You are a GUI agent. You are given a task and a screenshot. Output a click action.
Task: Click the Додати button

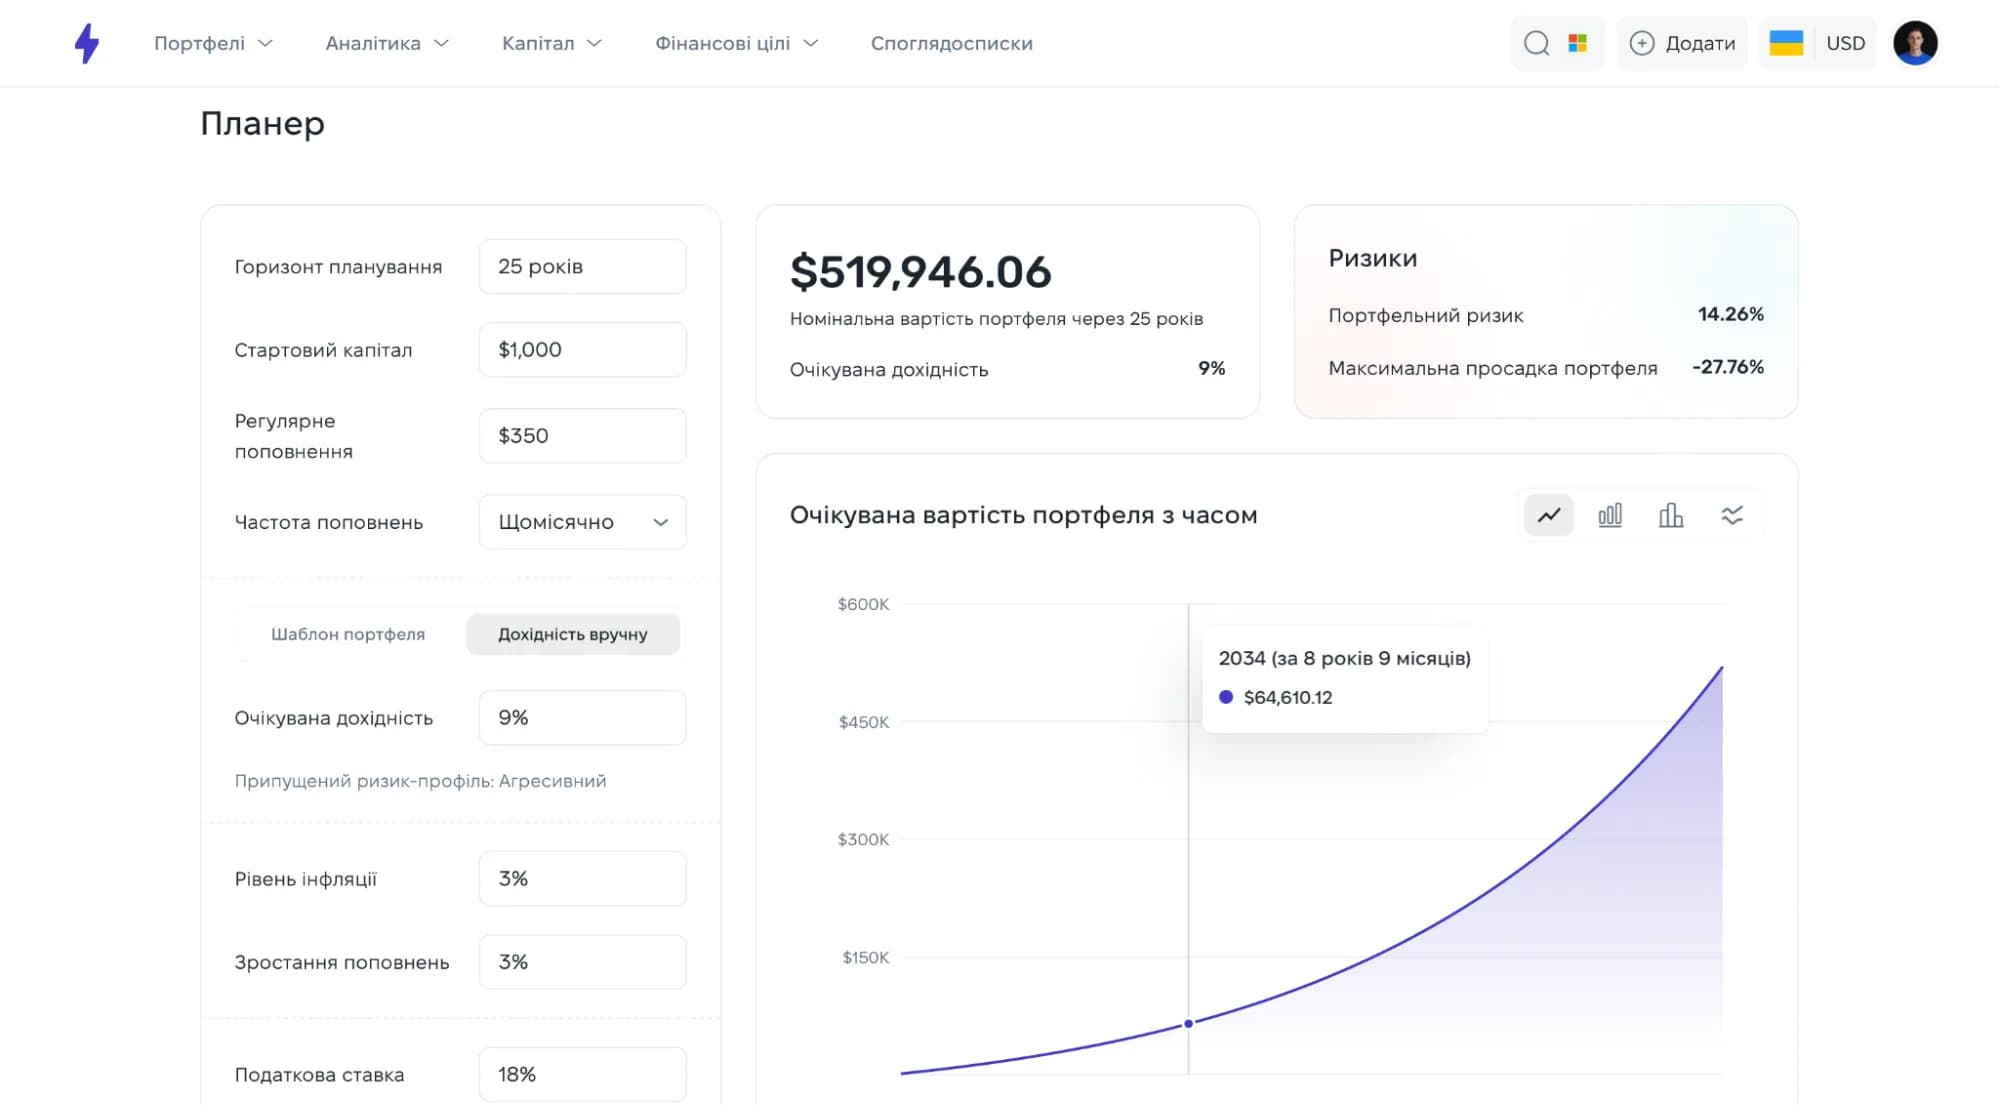point(1682,43)
